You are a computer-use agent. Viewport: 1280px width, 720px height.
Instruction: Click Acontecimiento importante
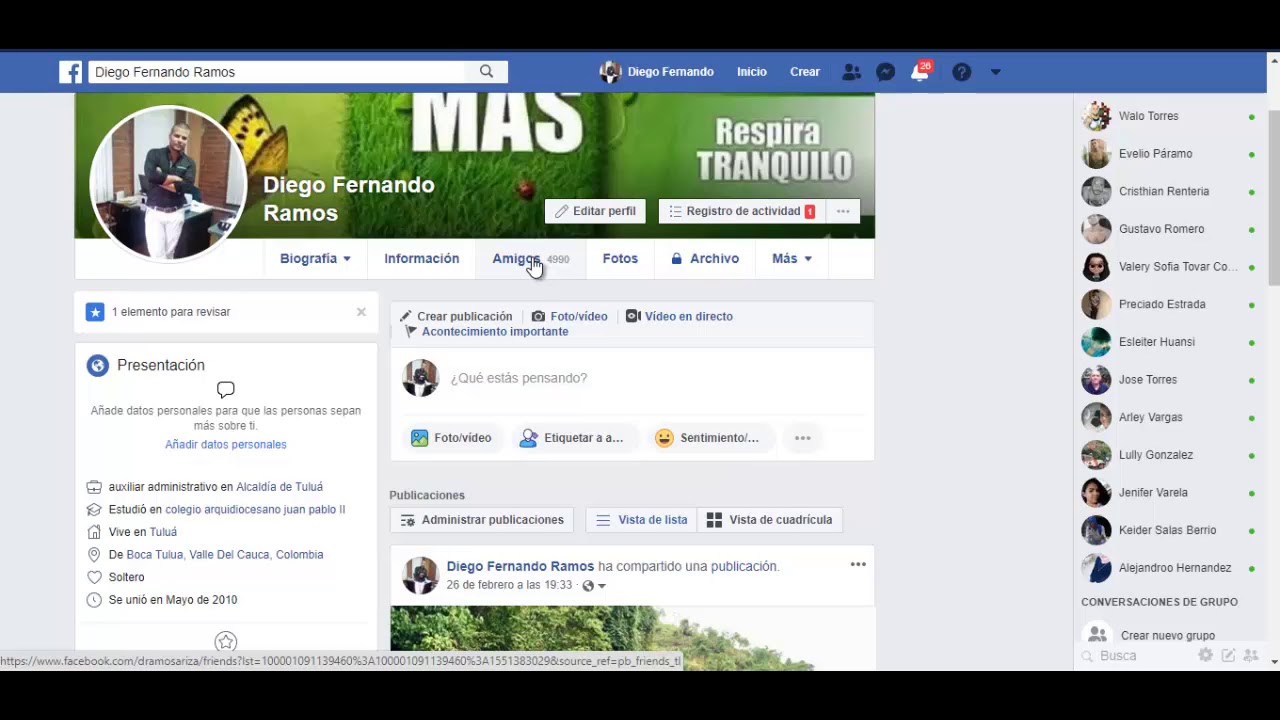[x=486, y=331]
